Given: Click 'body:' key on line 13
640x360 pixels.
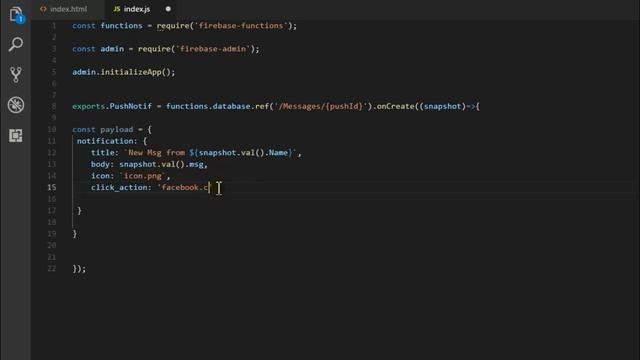Looking at the screenshot, I should [102, 164].
